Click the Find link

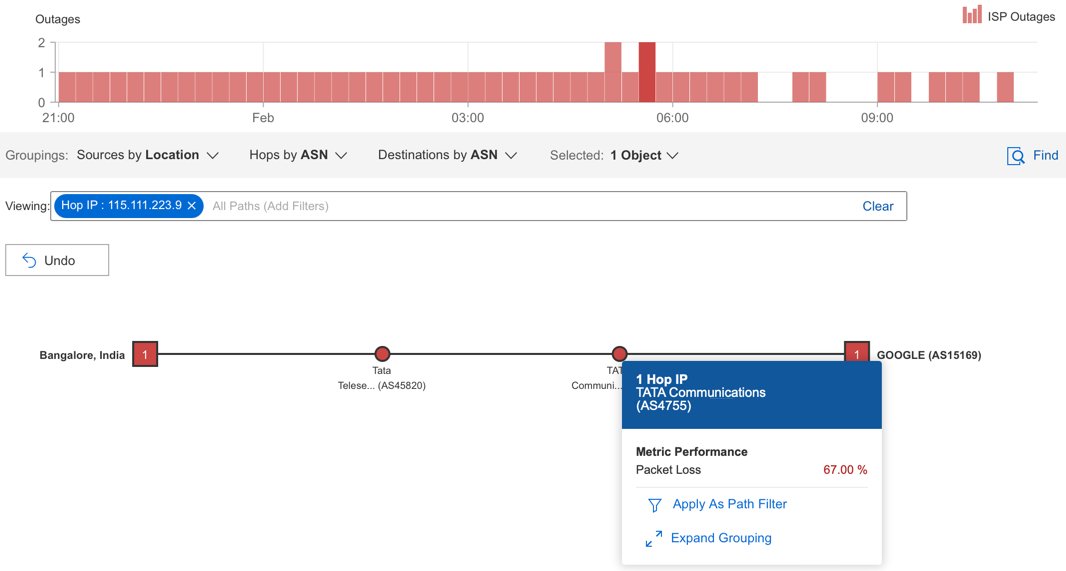point(1046,155)
